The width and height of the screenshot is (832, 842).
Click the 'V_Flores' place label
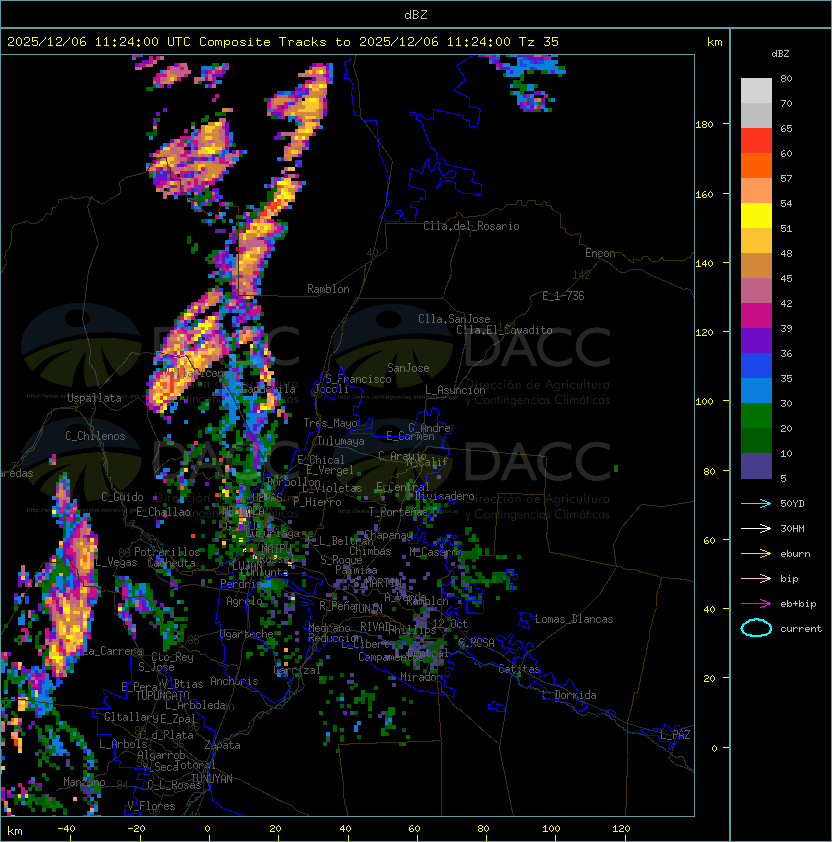151,806
